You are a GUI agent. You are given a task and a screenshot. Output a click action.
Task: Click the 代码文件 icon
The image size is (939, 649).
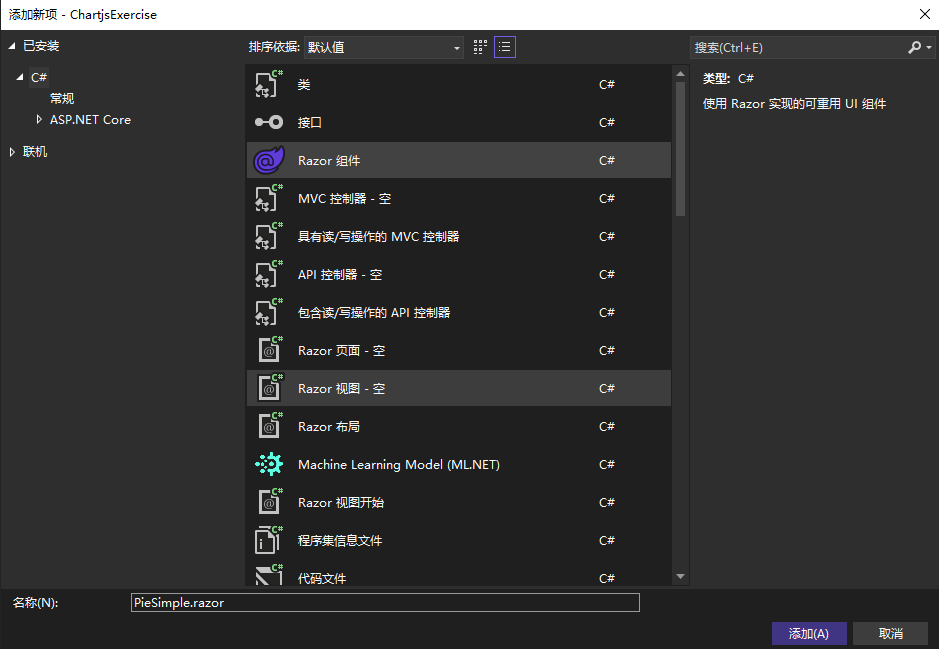(269, 575)
